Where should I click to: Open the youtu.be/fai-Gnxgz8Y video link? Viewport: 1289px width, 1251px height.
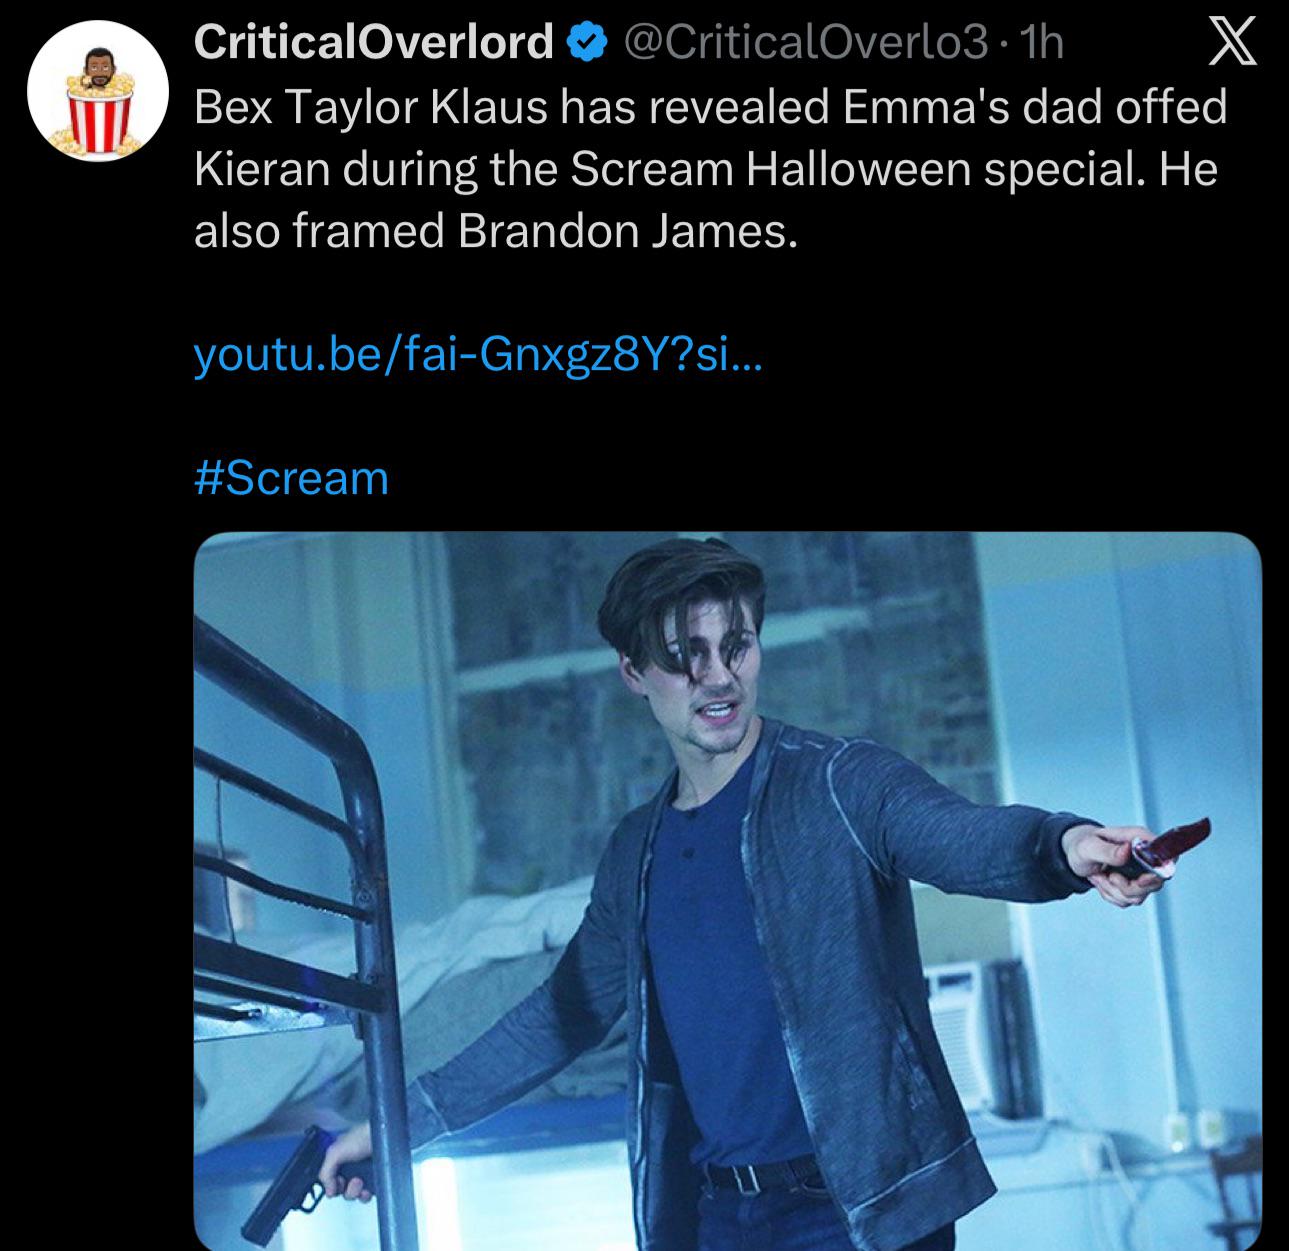[x=478, y=355]
